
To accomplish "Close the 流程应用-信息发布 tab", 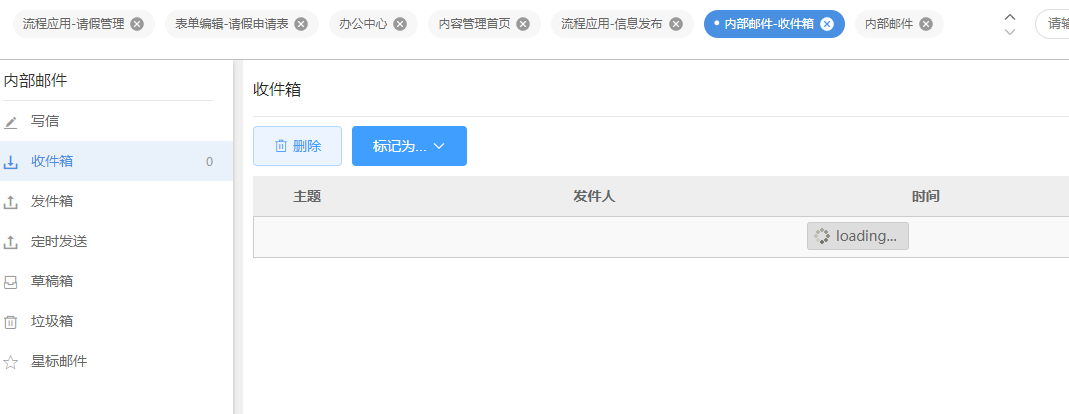I will click(676, 24).
